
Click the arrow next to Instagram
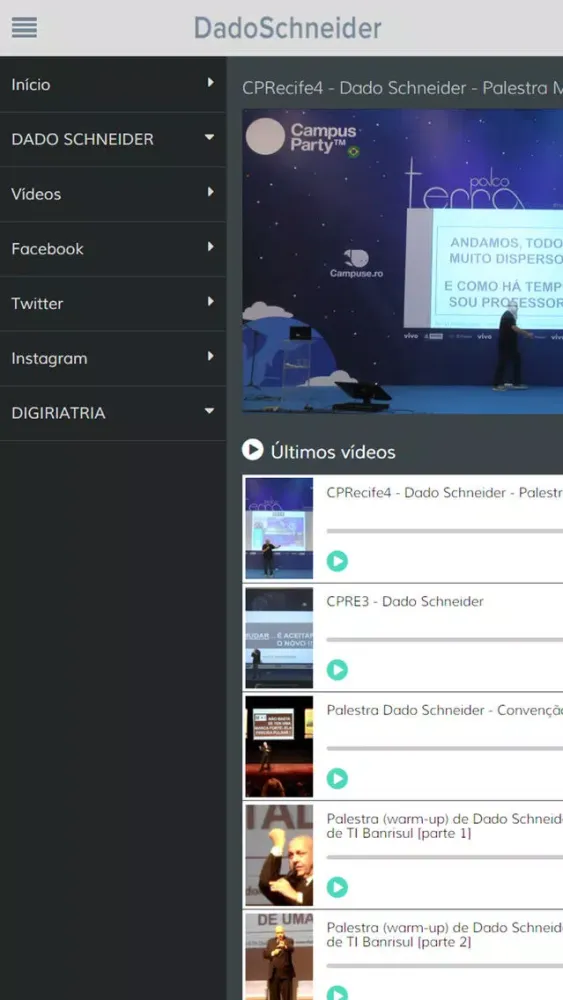click(x=210, y=357)
